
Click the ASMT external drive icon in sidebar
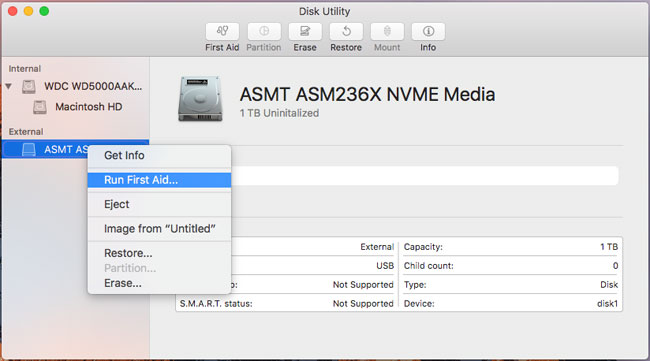point(29,149)
